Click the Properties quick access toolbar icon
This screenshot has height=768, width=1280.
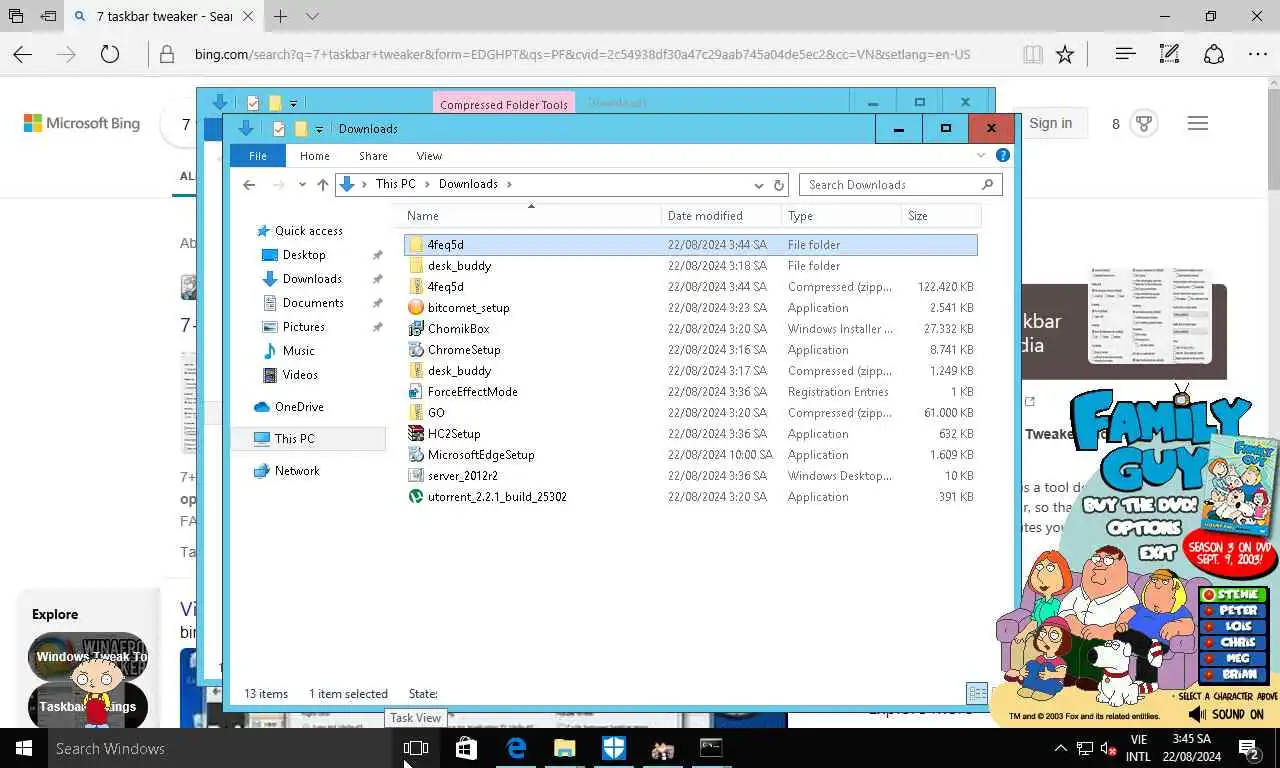coord(278,129)
